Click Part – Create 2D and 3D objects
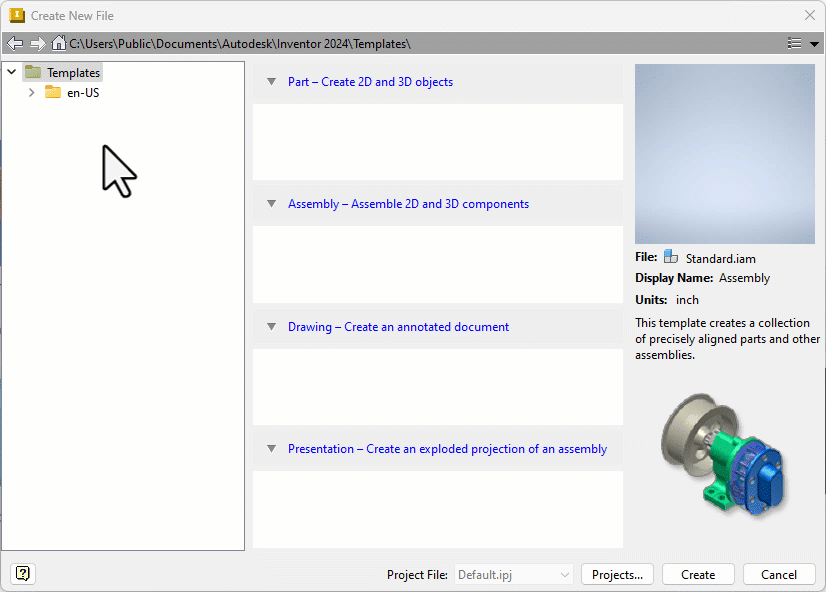The width and height of the screenshot is (826, 592). pos(370,82)
